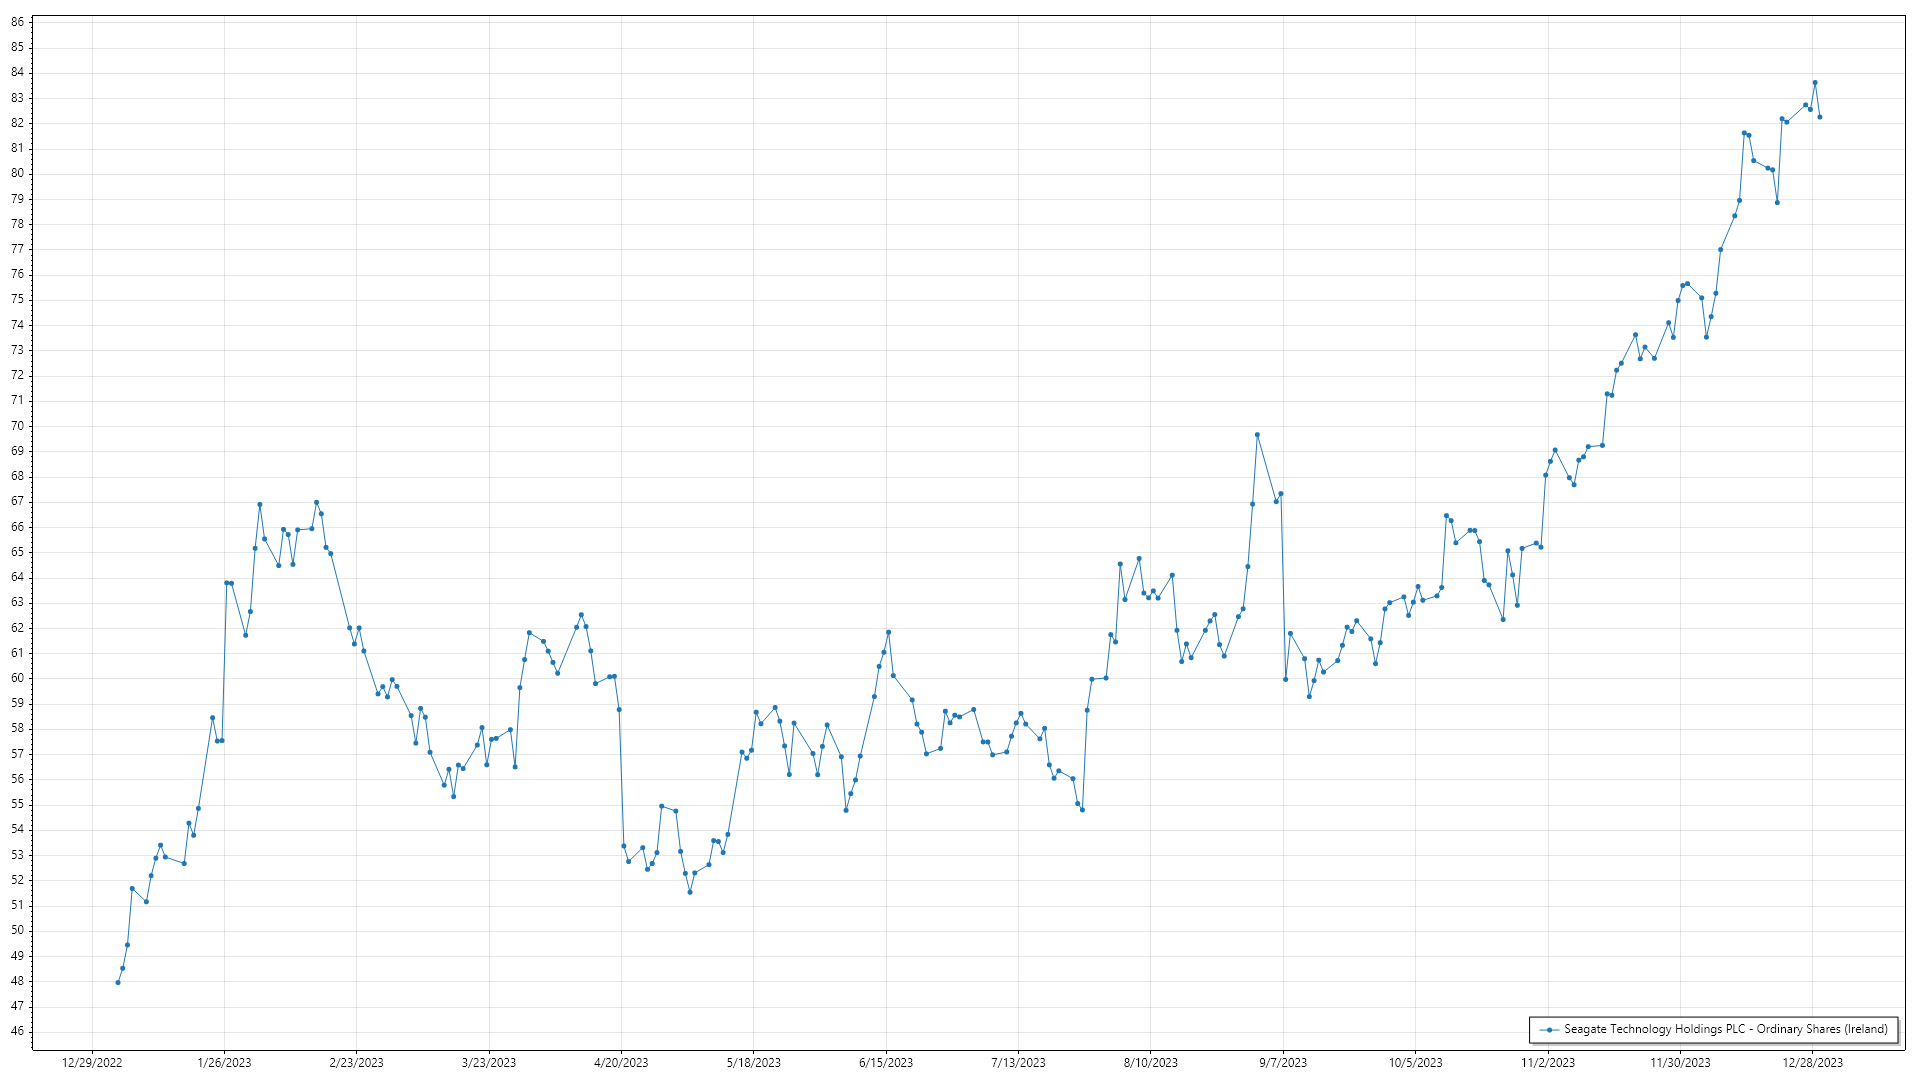
Task: Click the legend line marker icon
Action: click(x=1549, y=1030)
